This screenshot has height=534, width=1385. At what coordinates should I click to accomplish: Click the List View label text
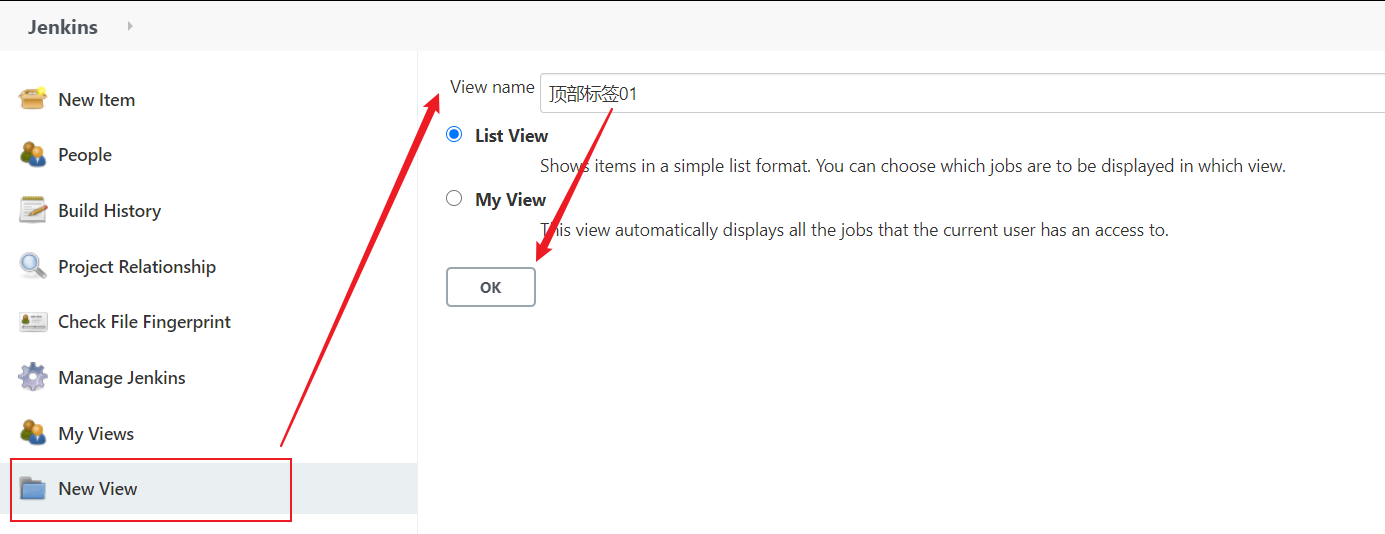pyautogui.click(x=511, y=135)
